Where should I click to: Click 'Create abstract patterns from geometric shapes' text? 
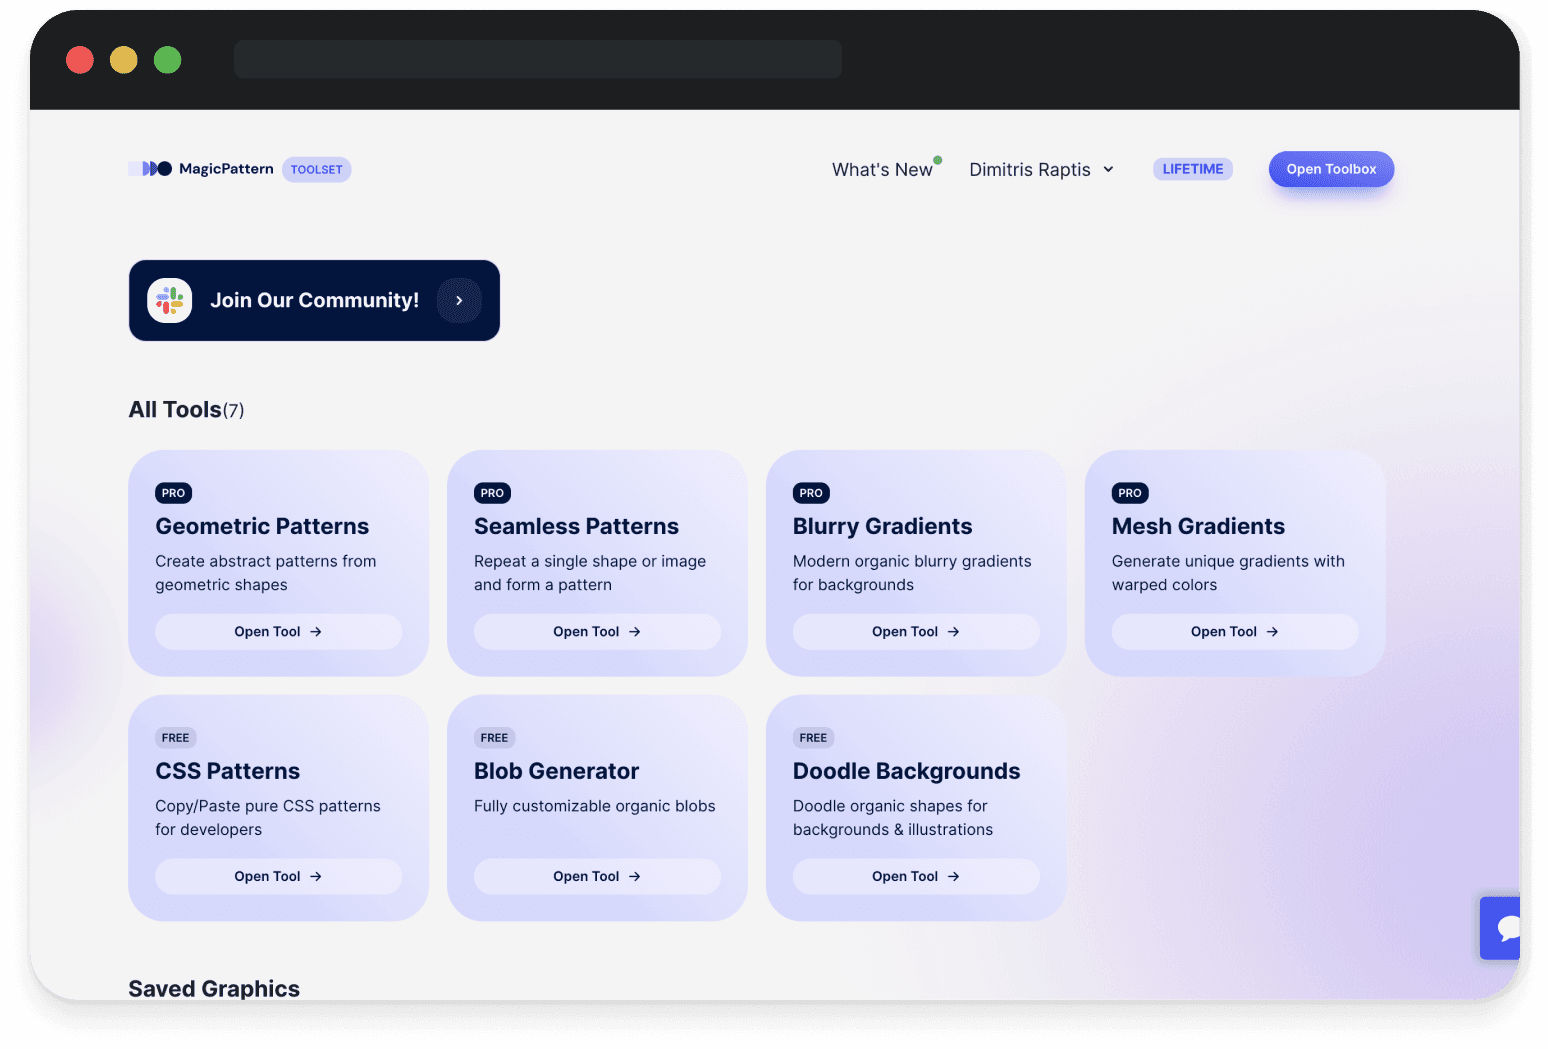[x=266, y=573]
